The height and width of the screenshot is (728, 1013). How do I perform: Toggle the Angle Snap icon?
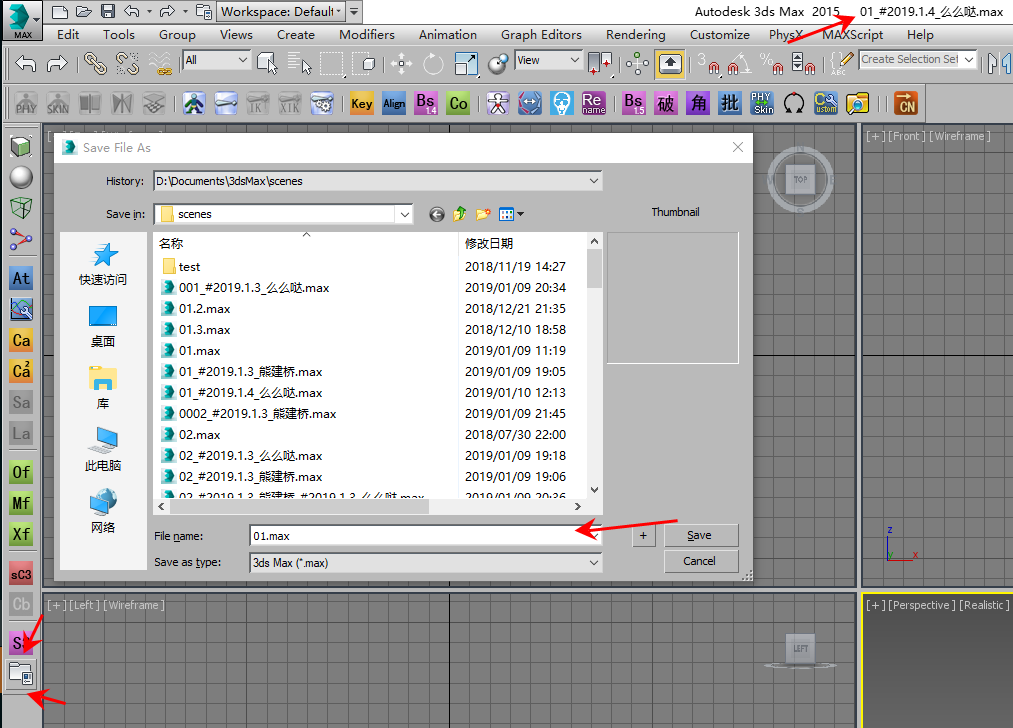pyautogui.click(x=738, y=63)
